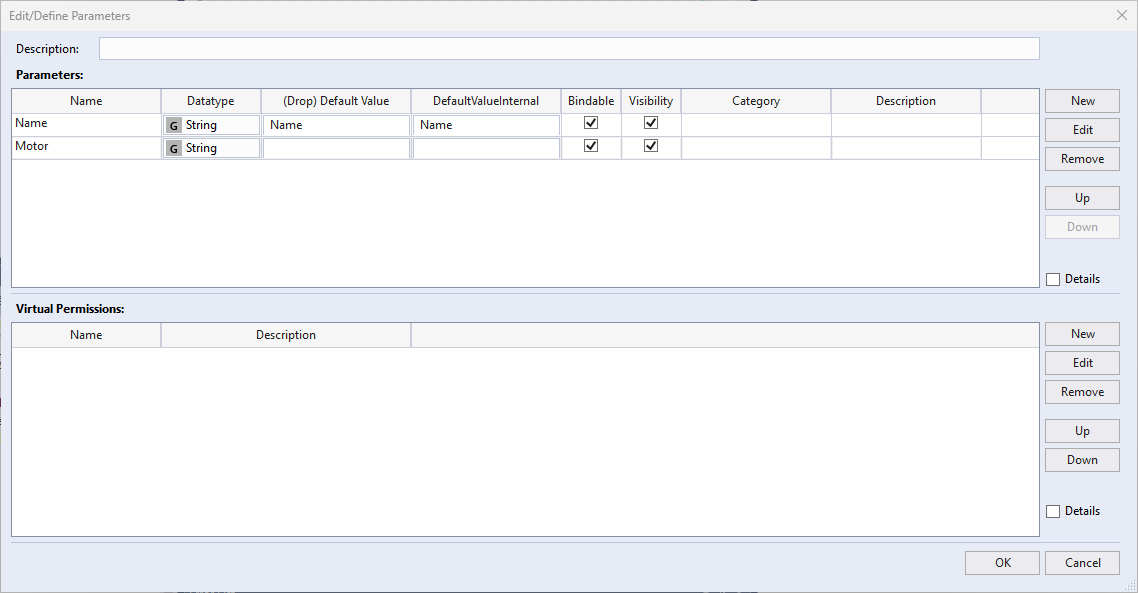Select the Name parameter row
The height and width of the screenshot is (593, 1138).
click(86, 123)
